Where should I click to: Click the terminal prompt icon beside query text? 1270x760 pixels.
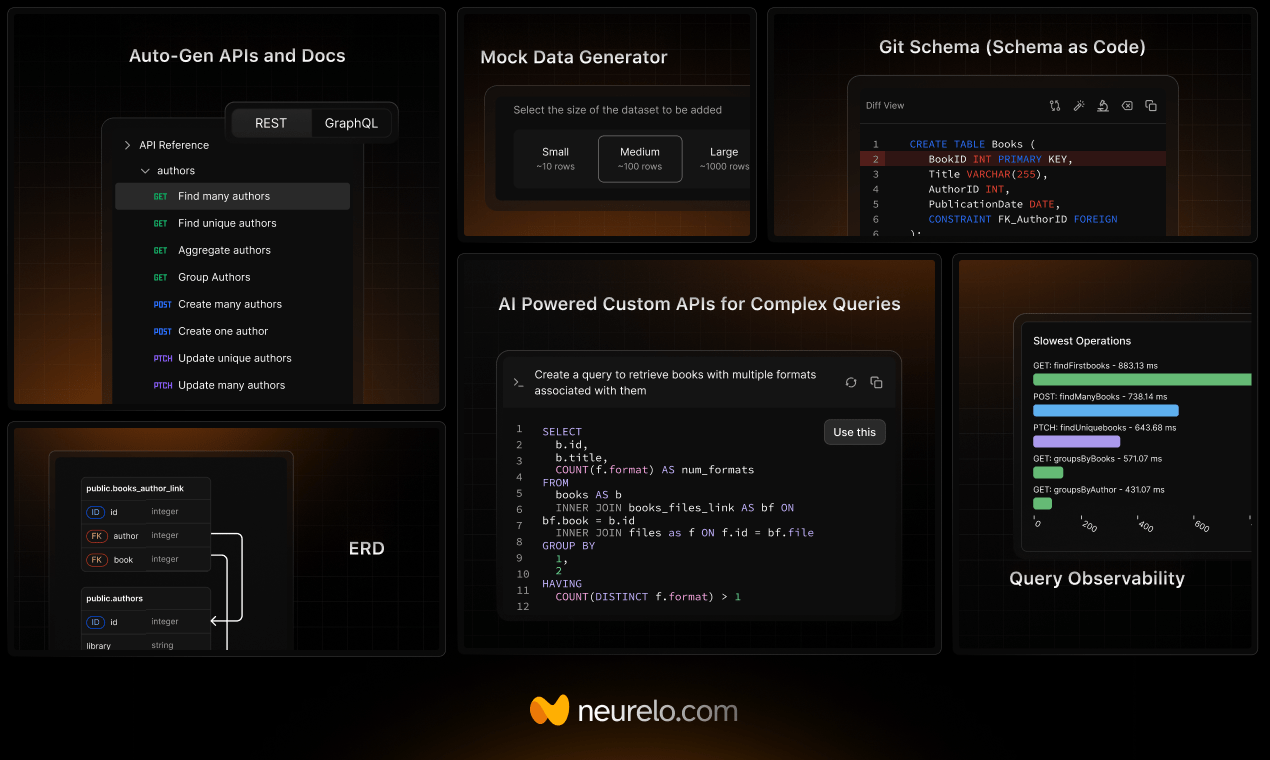pyautogui.click(x=518, y=382)
